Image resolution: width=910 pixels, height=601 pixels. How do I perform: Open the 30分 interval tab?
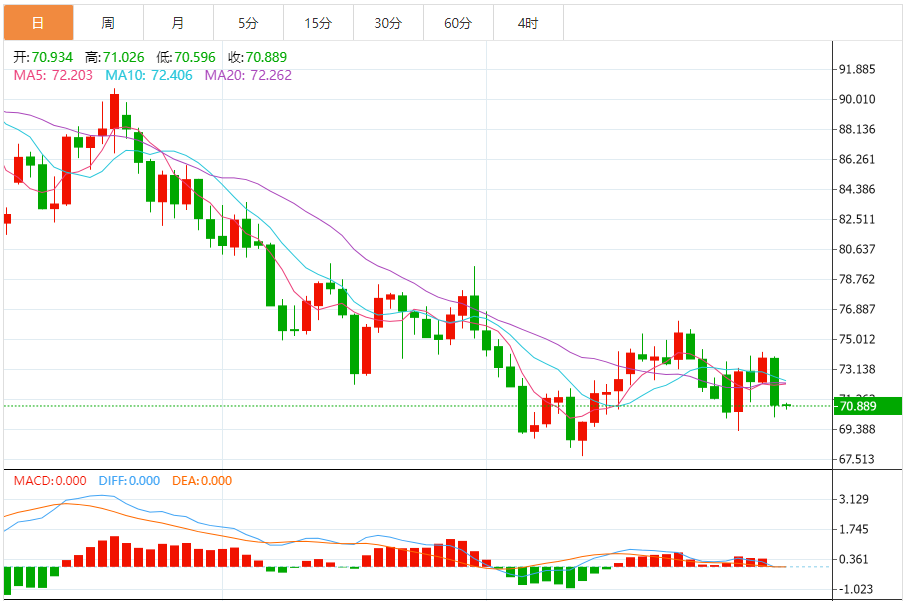(x=388, y=23)
